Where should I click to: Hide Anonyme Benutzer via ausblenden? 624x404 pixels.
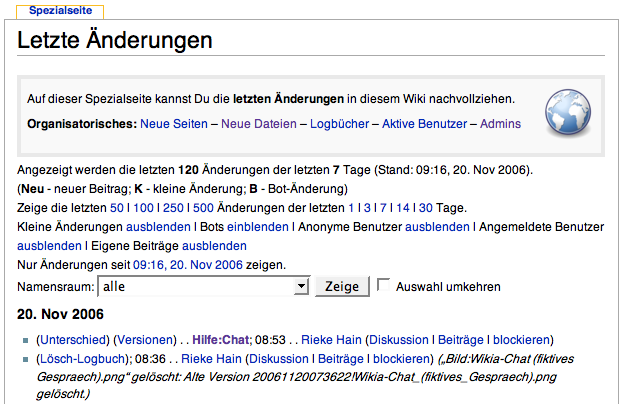point(437,227)
